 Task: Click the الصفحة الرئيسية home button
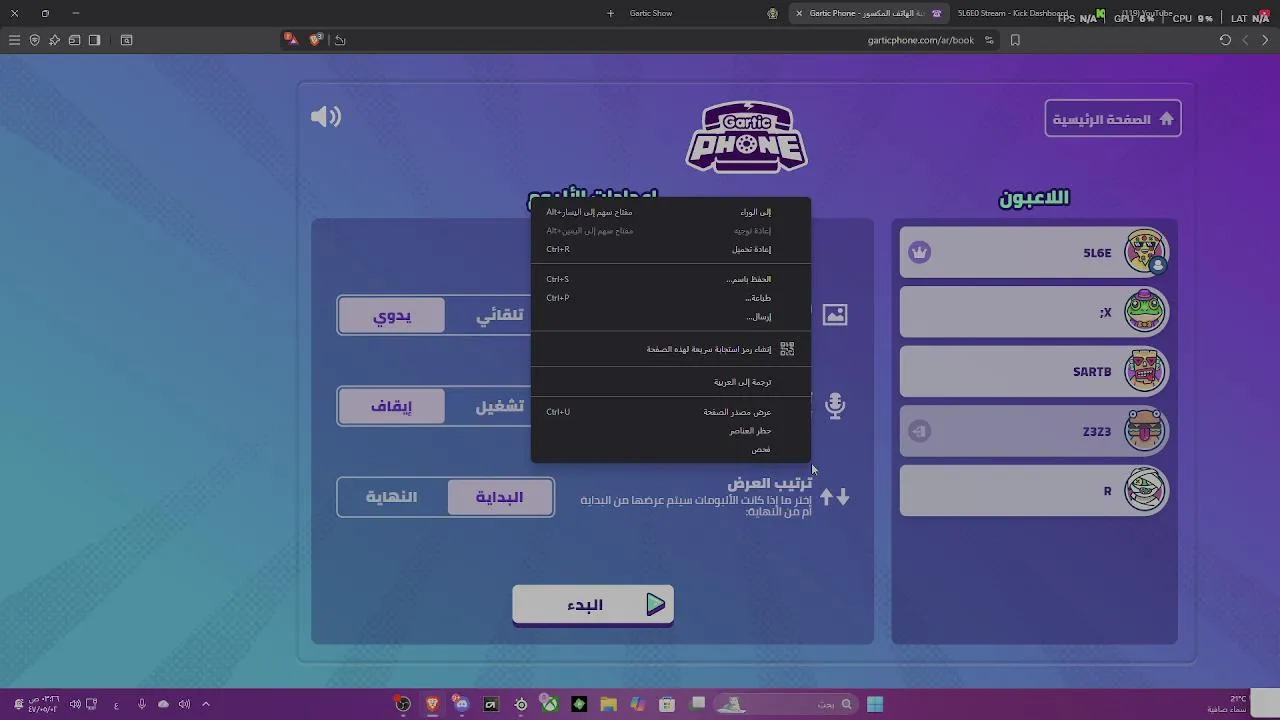click(1113, 119)
